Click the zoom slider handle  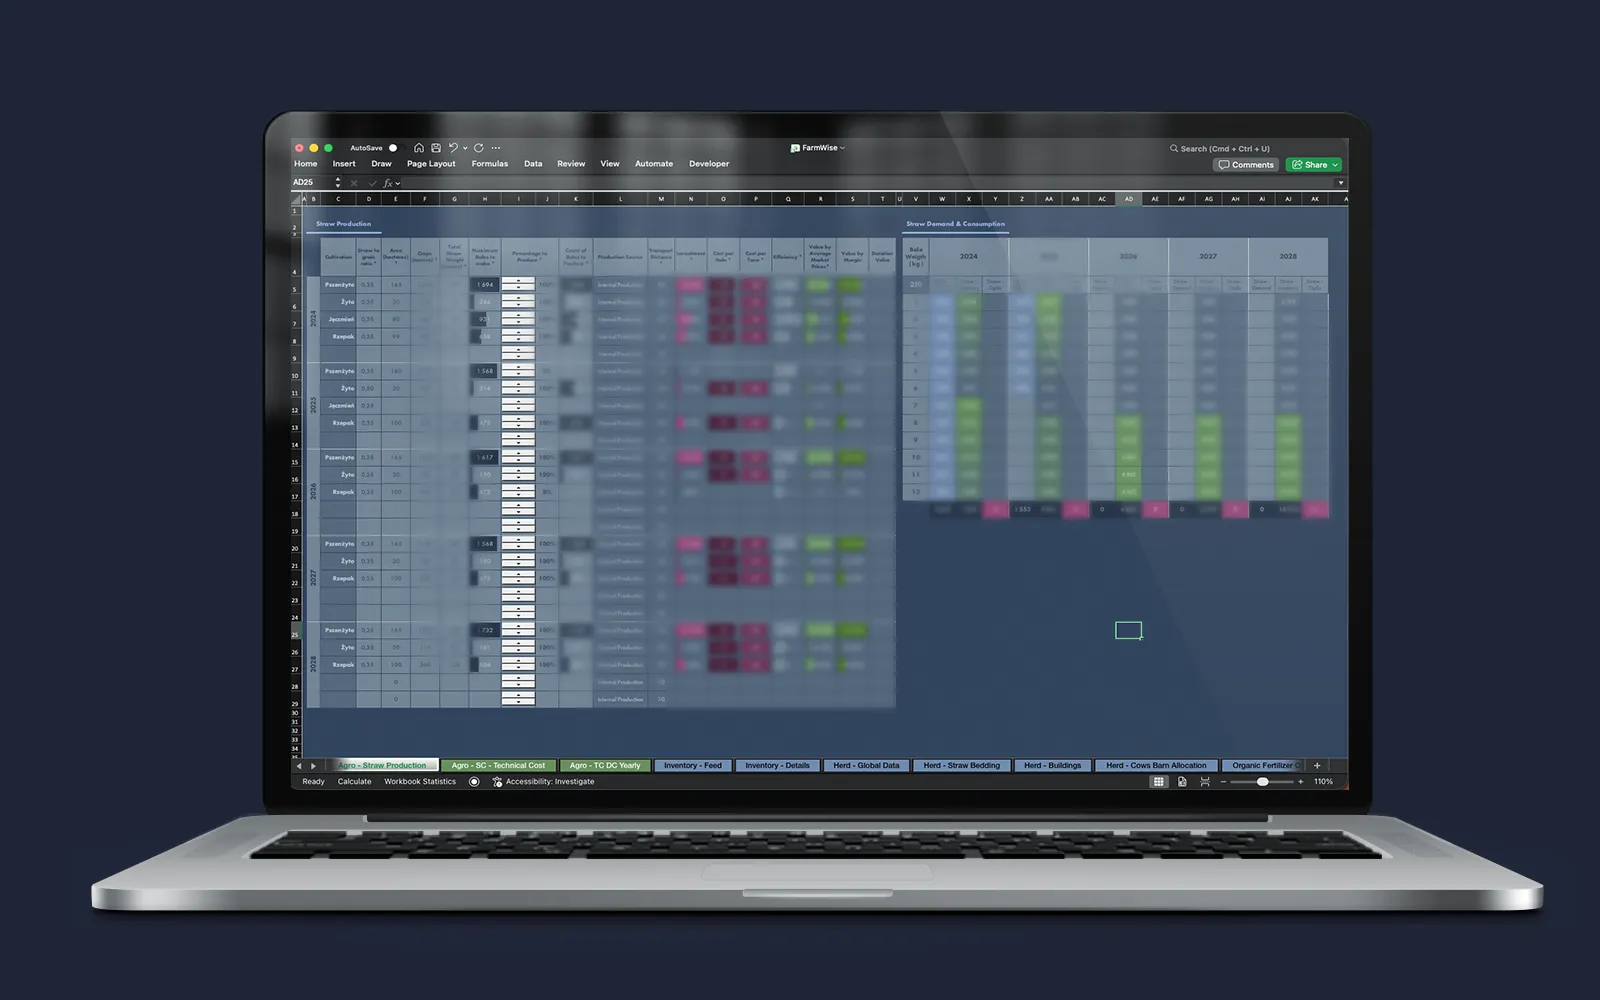(x=1263, y=782)
